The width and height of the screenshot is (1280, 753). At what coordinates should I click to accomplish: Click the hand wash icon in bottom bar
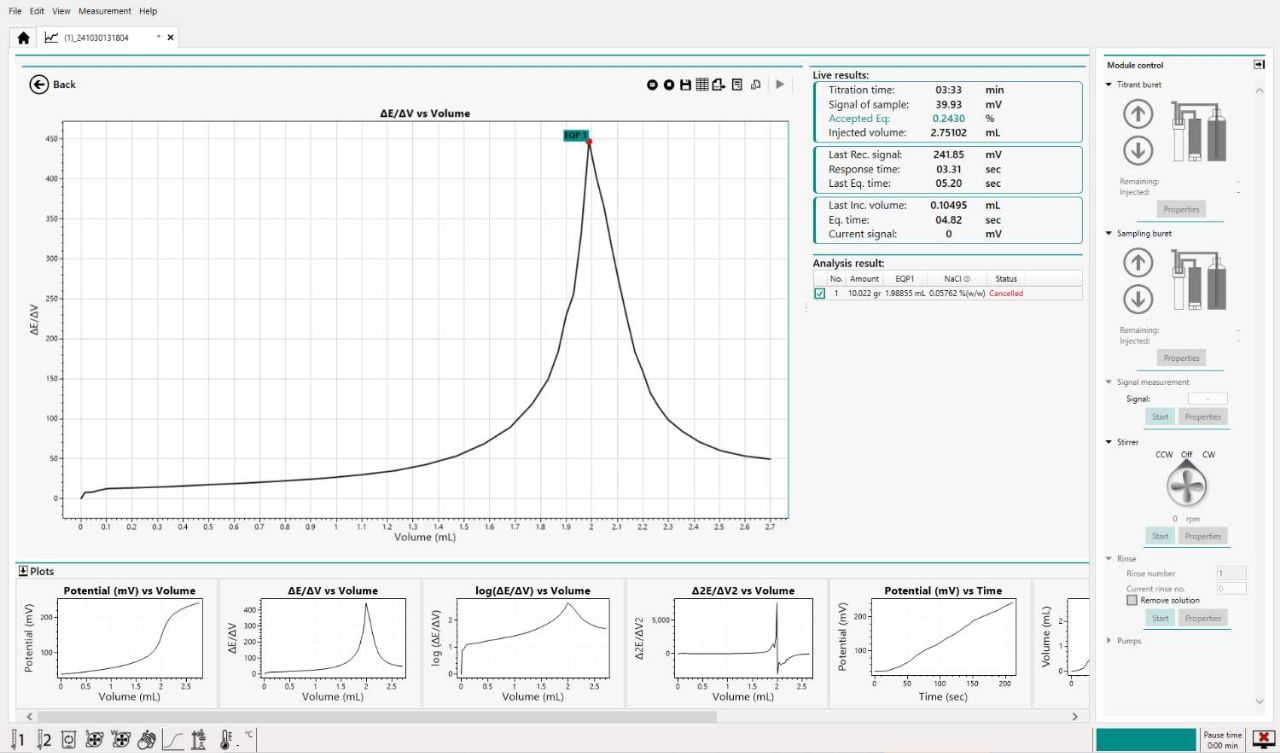pyautogui.click(x=146, y=740)
